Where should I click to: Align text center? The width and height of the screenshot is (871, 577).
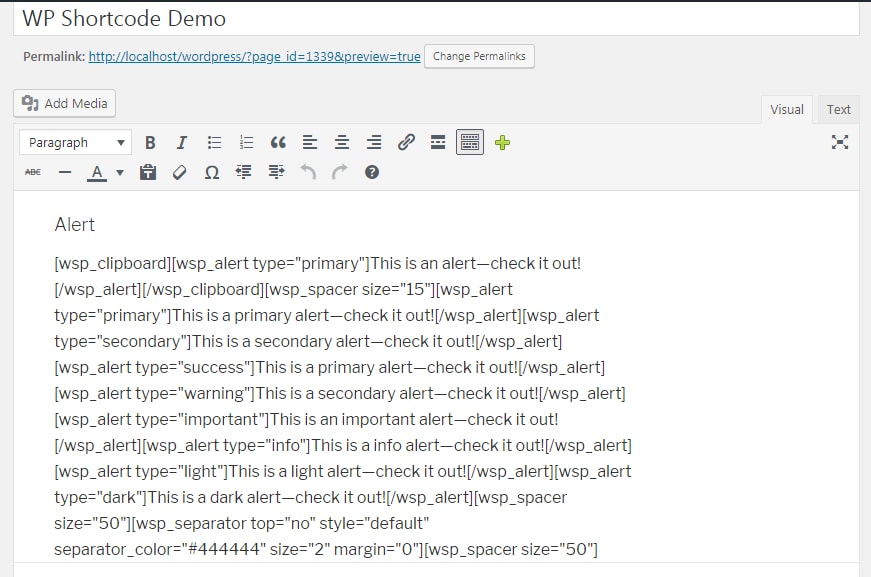click(342, 143)
